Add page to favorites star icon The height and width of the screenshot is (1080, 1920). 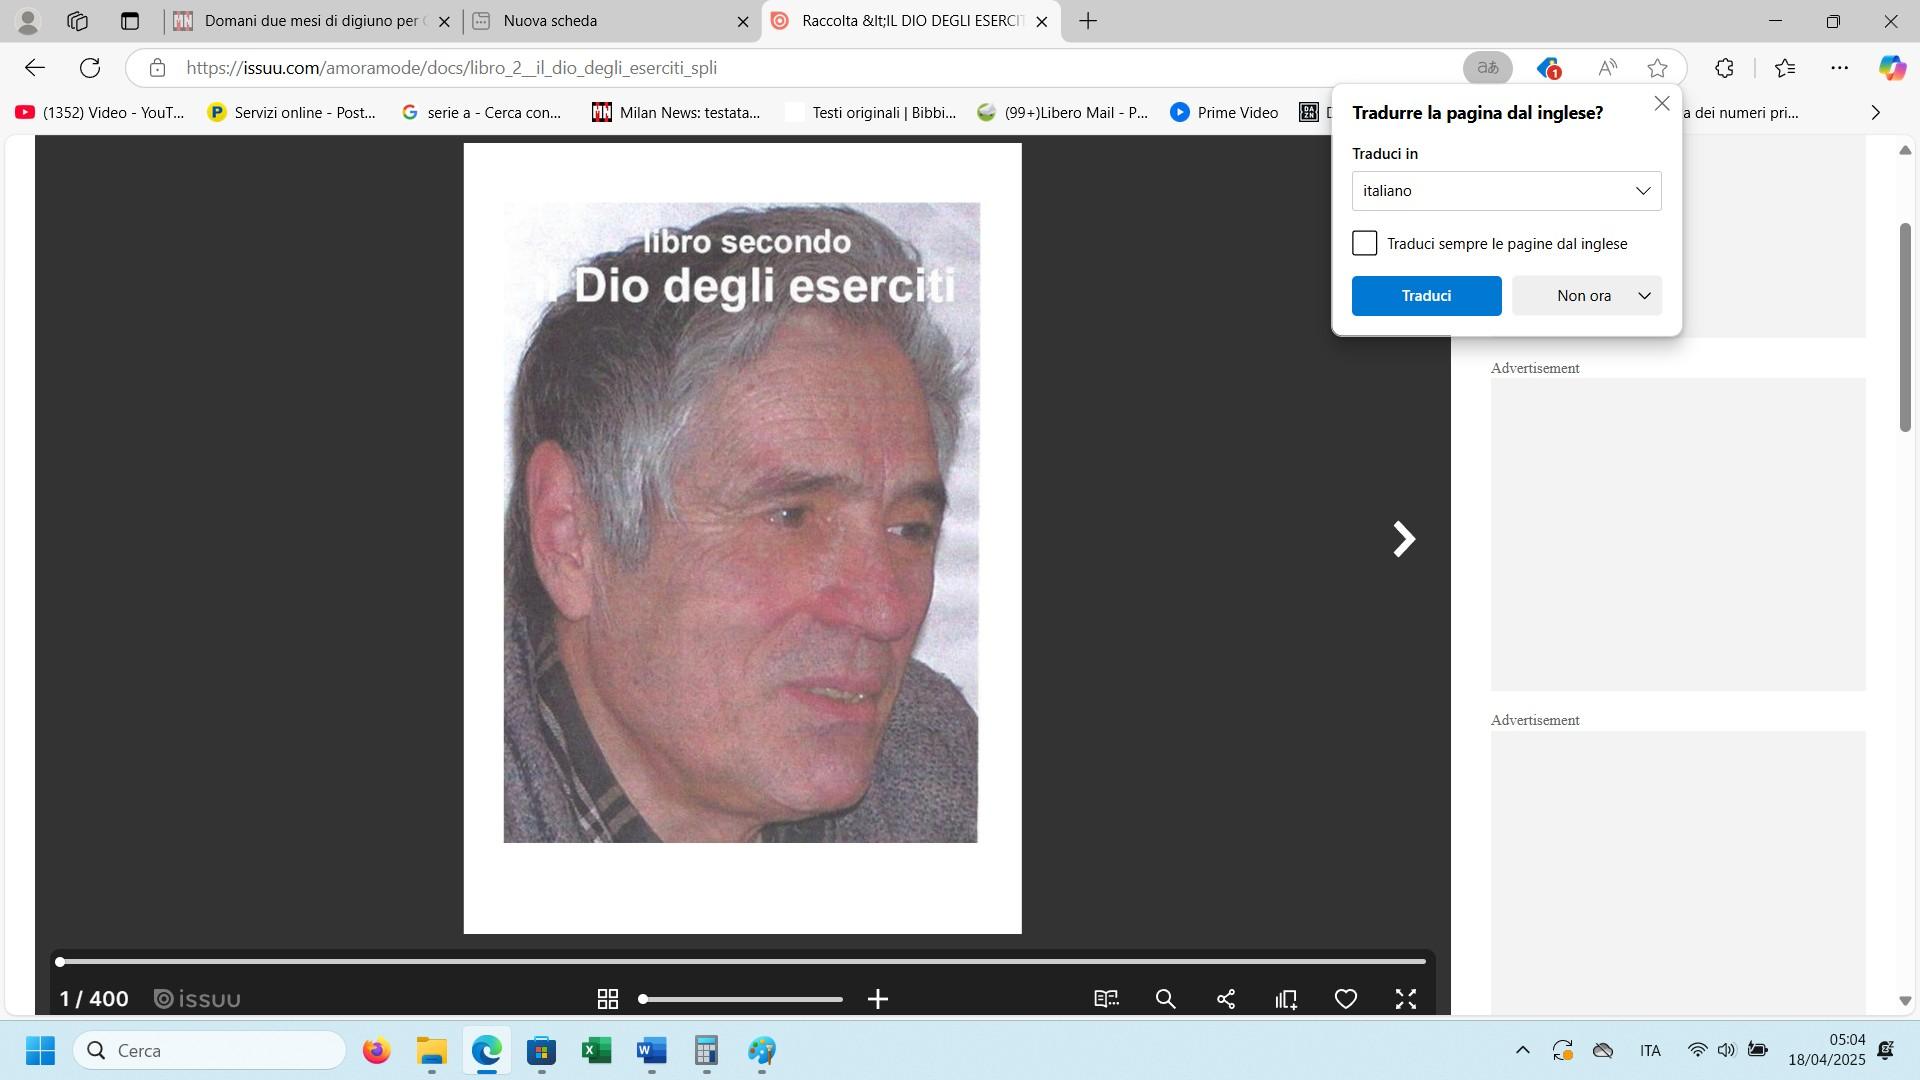1657,68
